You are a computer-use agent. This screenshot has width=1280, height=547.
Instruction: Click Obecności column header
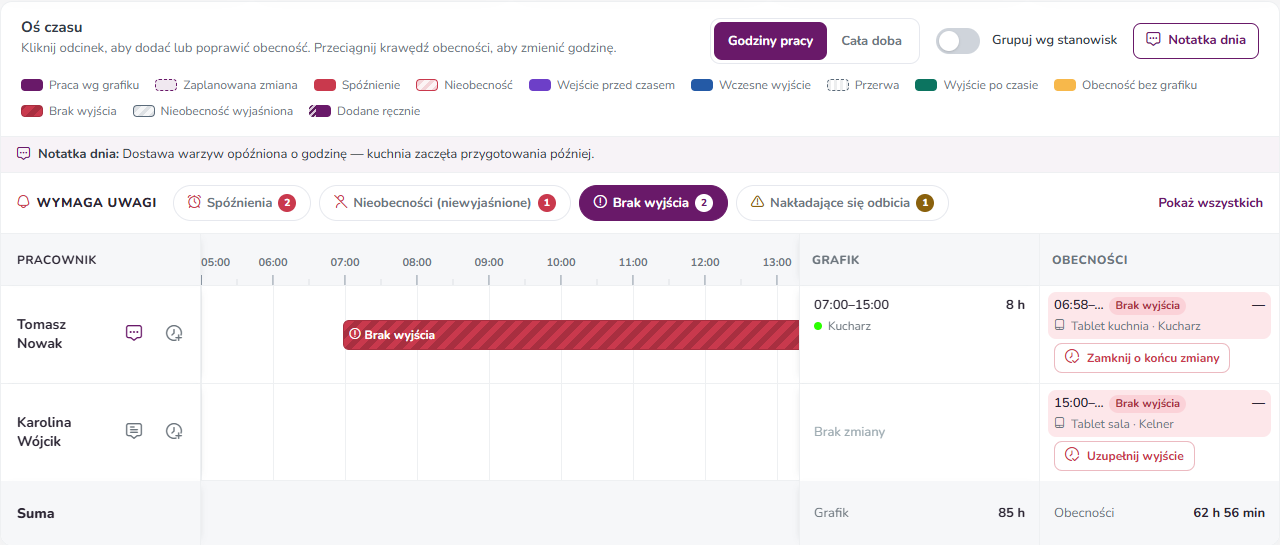[x=1090, y=260]
